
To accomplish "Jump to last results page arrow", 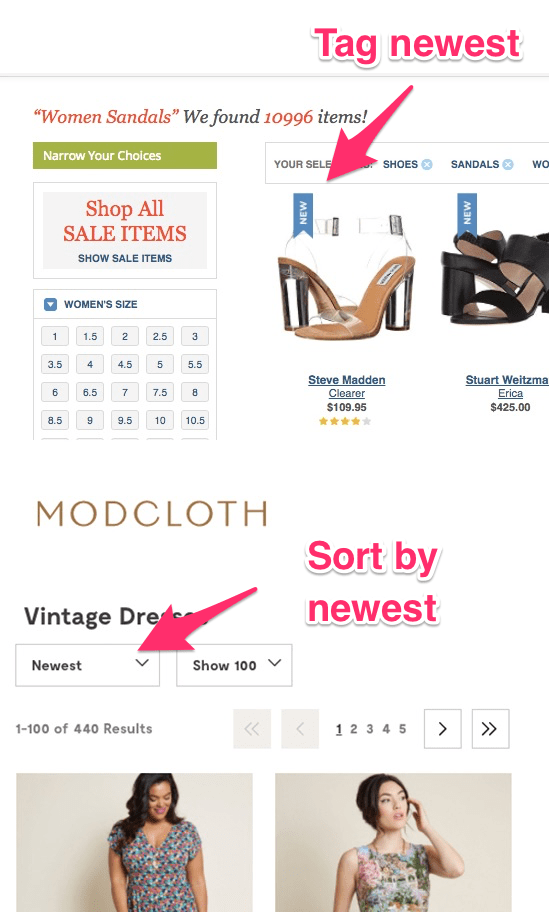I will (490, 728).
